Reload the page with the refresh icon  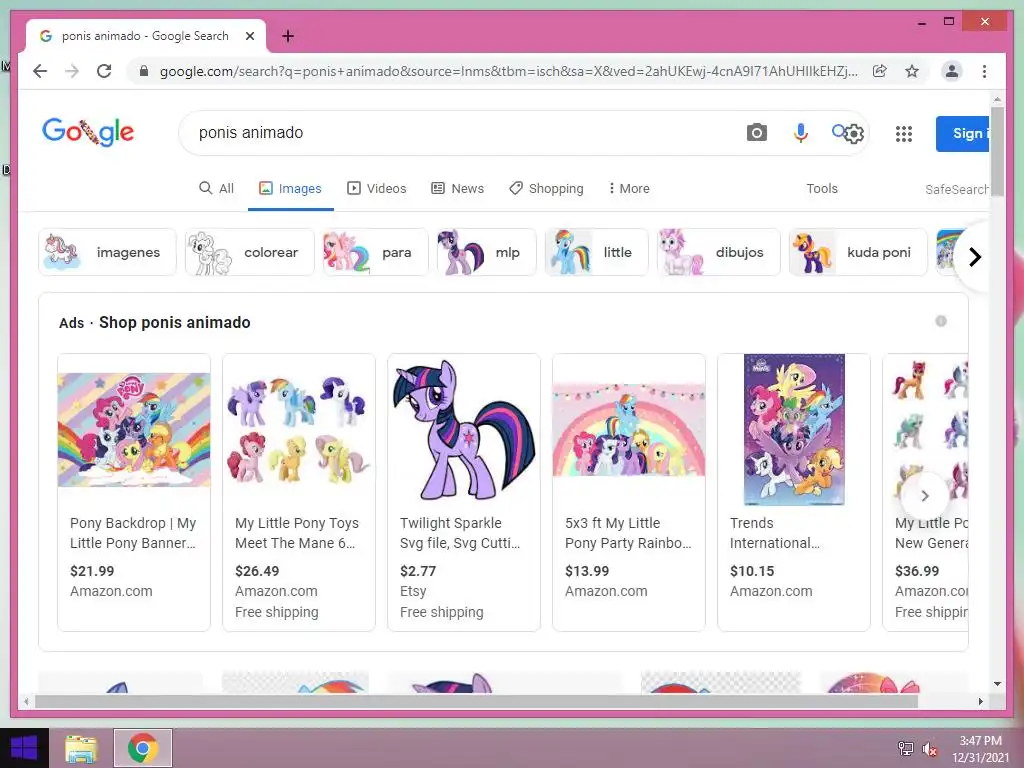tap(104, 71)
